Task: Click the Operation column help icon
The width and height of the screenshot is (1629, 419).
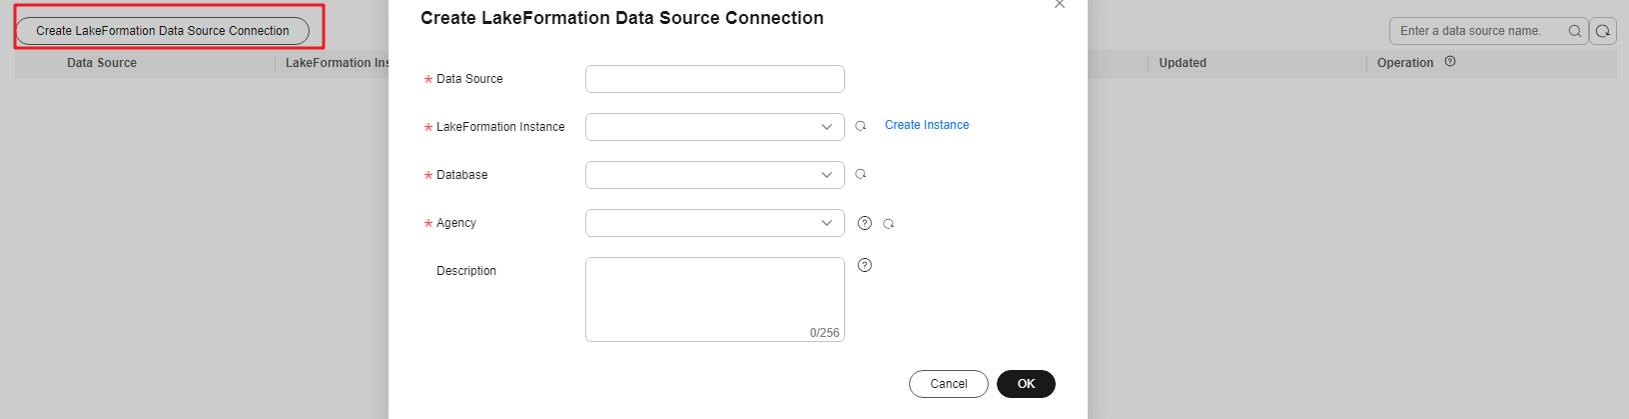Action: click(x=1450, y=62)
